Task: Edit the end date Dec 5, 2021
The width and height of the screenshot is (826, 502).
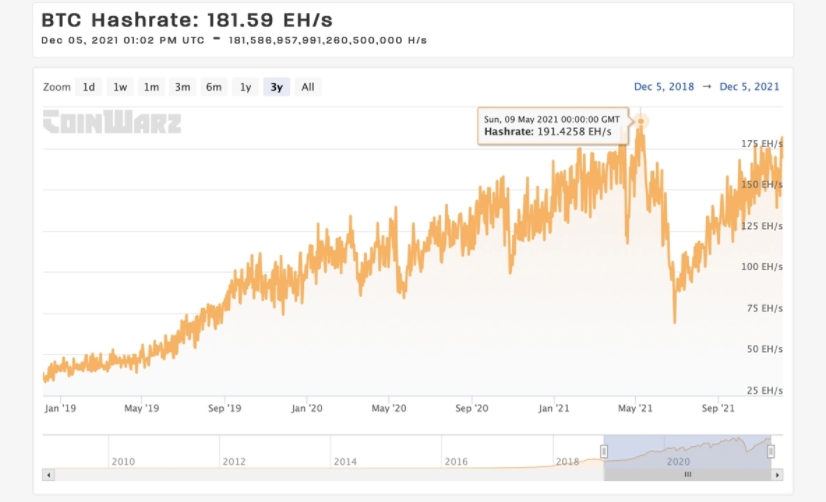Action: (x=749, y=86)
